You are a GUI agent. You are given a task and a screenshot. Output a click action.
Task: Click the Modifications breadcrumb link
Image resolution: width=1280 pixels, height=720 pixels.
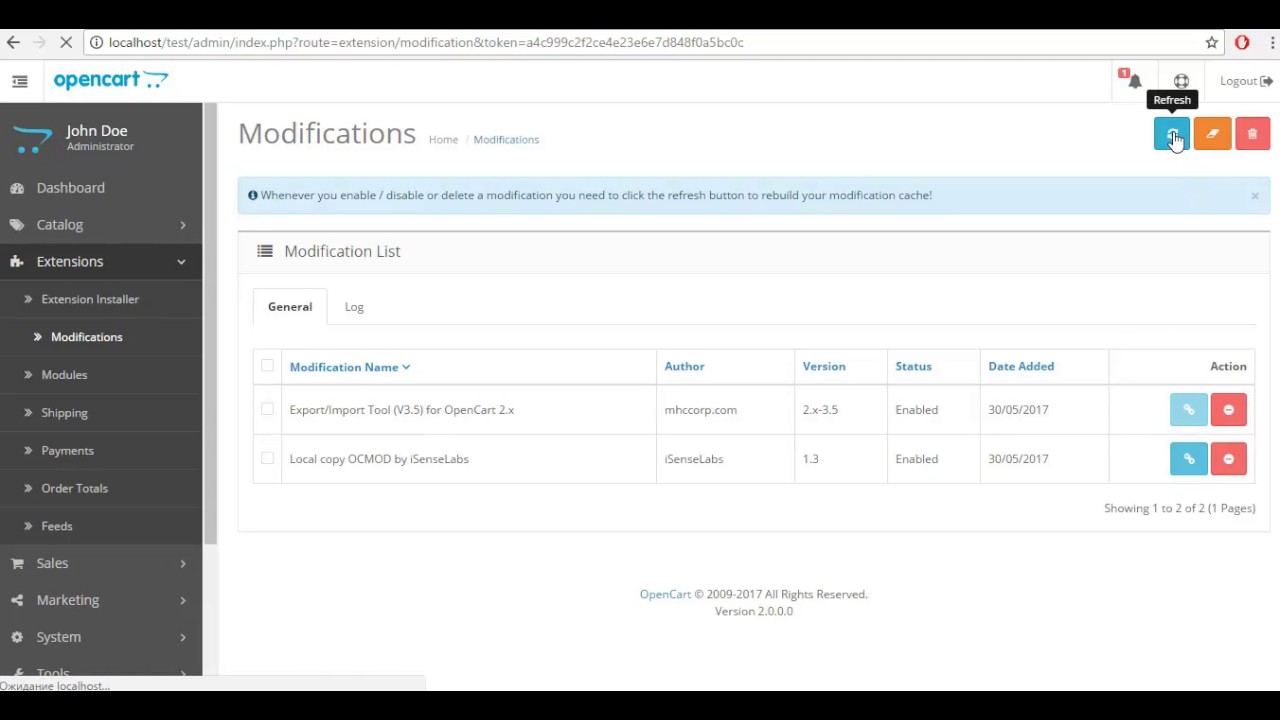[x=506, y=140]
